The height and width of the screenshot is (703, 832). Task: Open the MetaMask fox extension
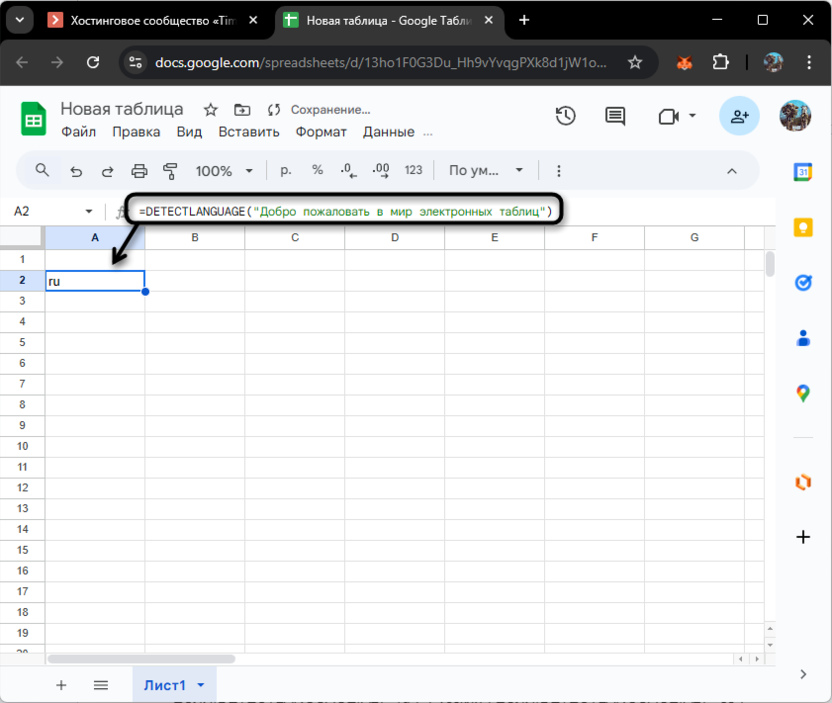(x=684, y=63)
